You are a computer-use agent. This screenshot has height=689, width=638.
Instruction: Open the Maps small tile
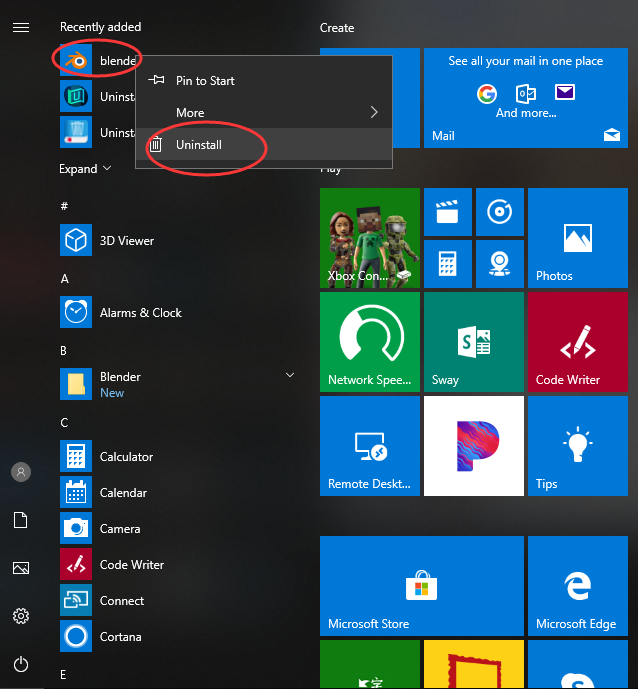tap(500, 264)
